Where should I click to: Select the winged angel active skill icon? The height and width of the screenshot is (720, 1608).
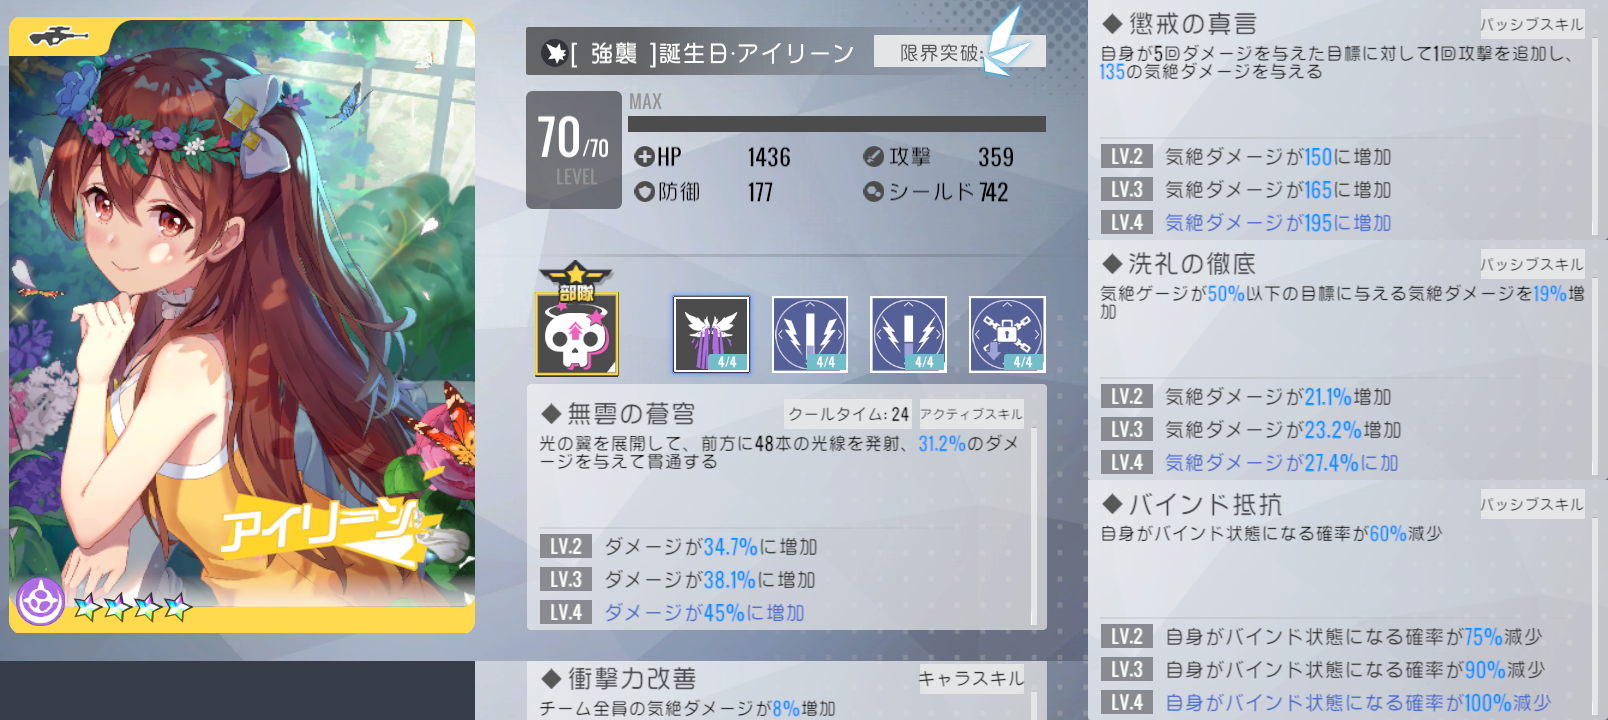711,334
